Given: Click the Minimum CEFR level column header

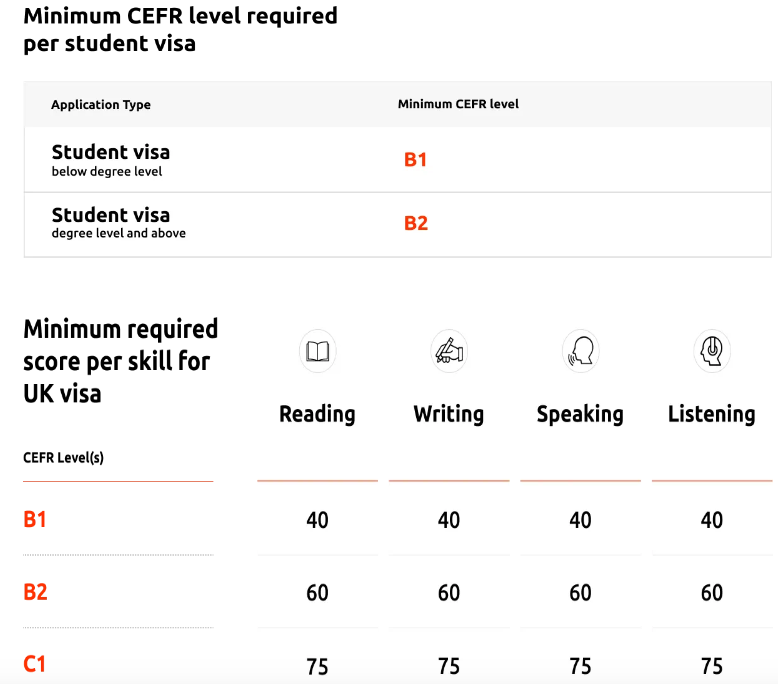Looking at the screenshot, I should point(458,104).
